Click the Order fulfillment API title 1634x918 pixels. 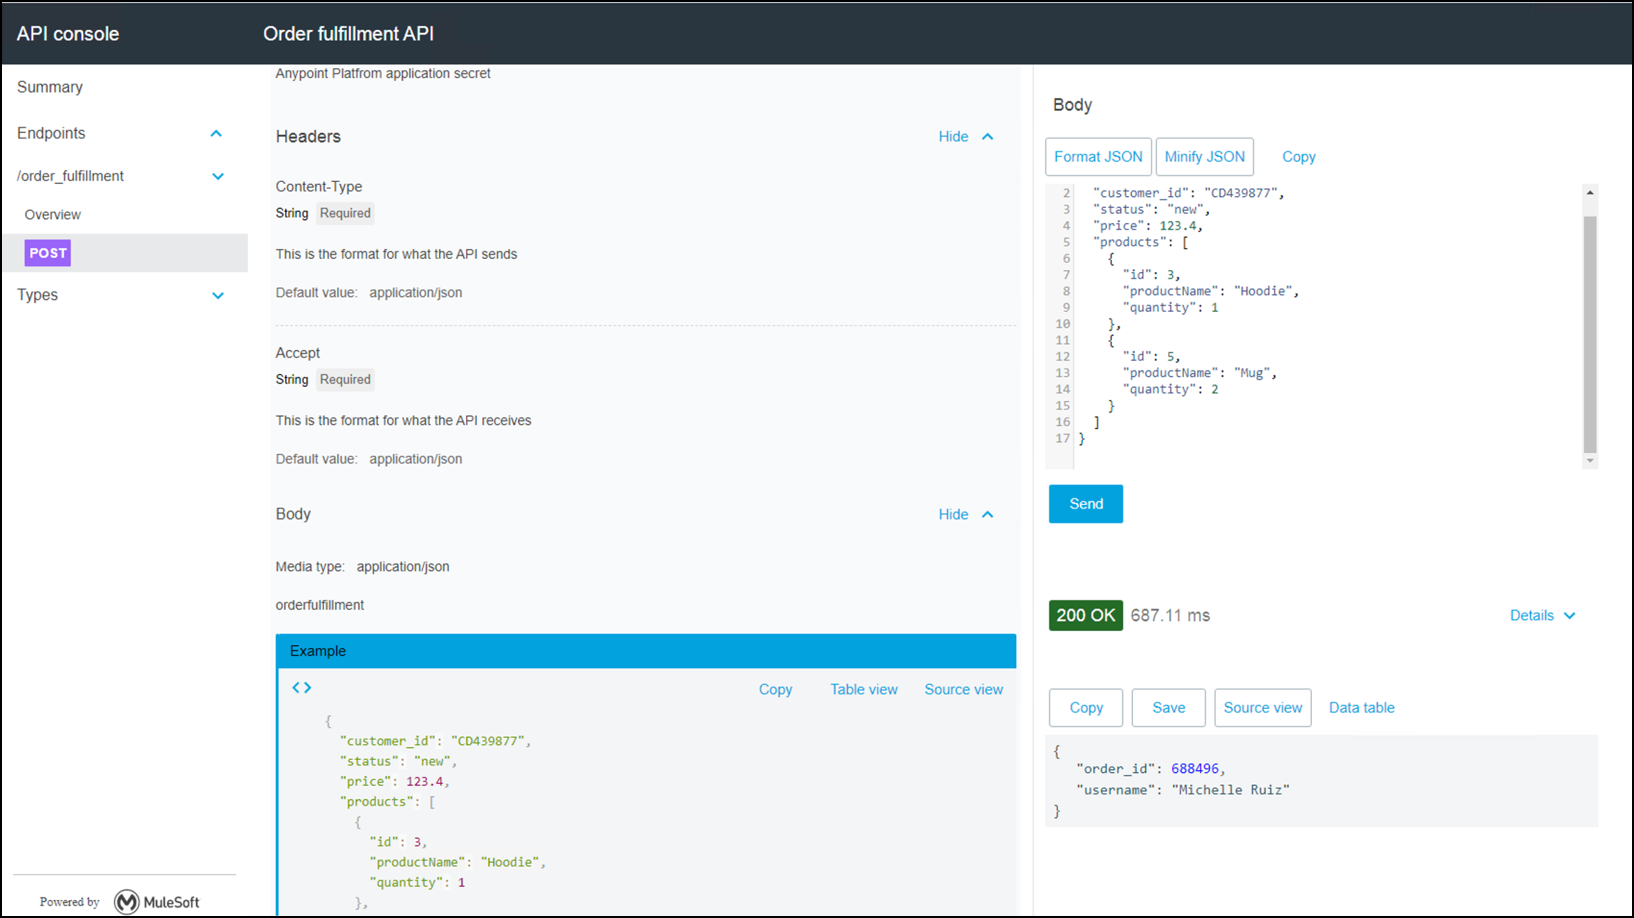click(348, 33)
